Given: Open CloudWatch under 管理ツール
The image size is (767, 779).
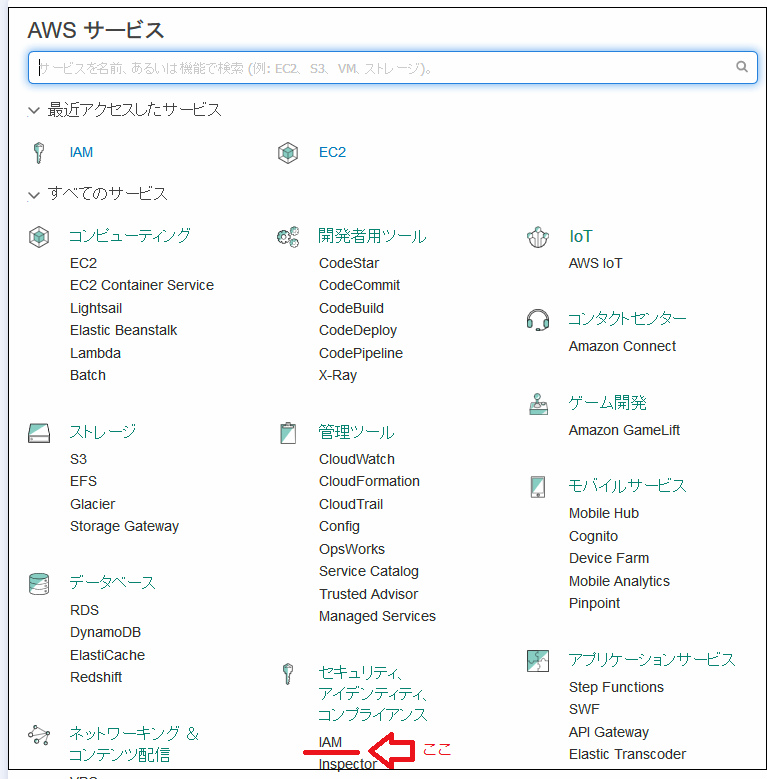Looking at the screenshot, I should point(356,459).
